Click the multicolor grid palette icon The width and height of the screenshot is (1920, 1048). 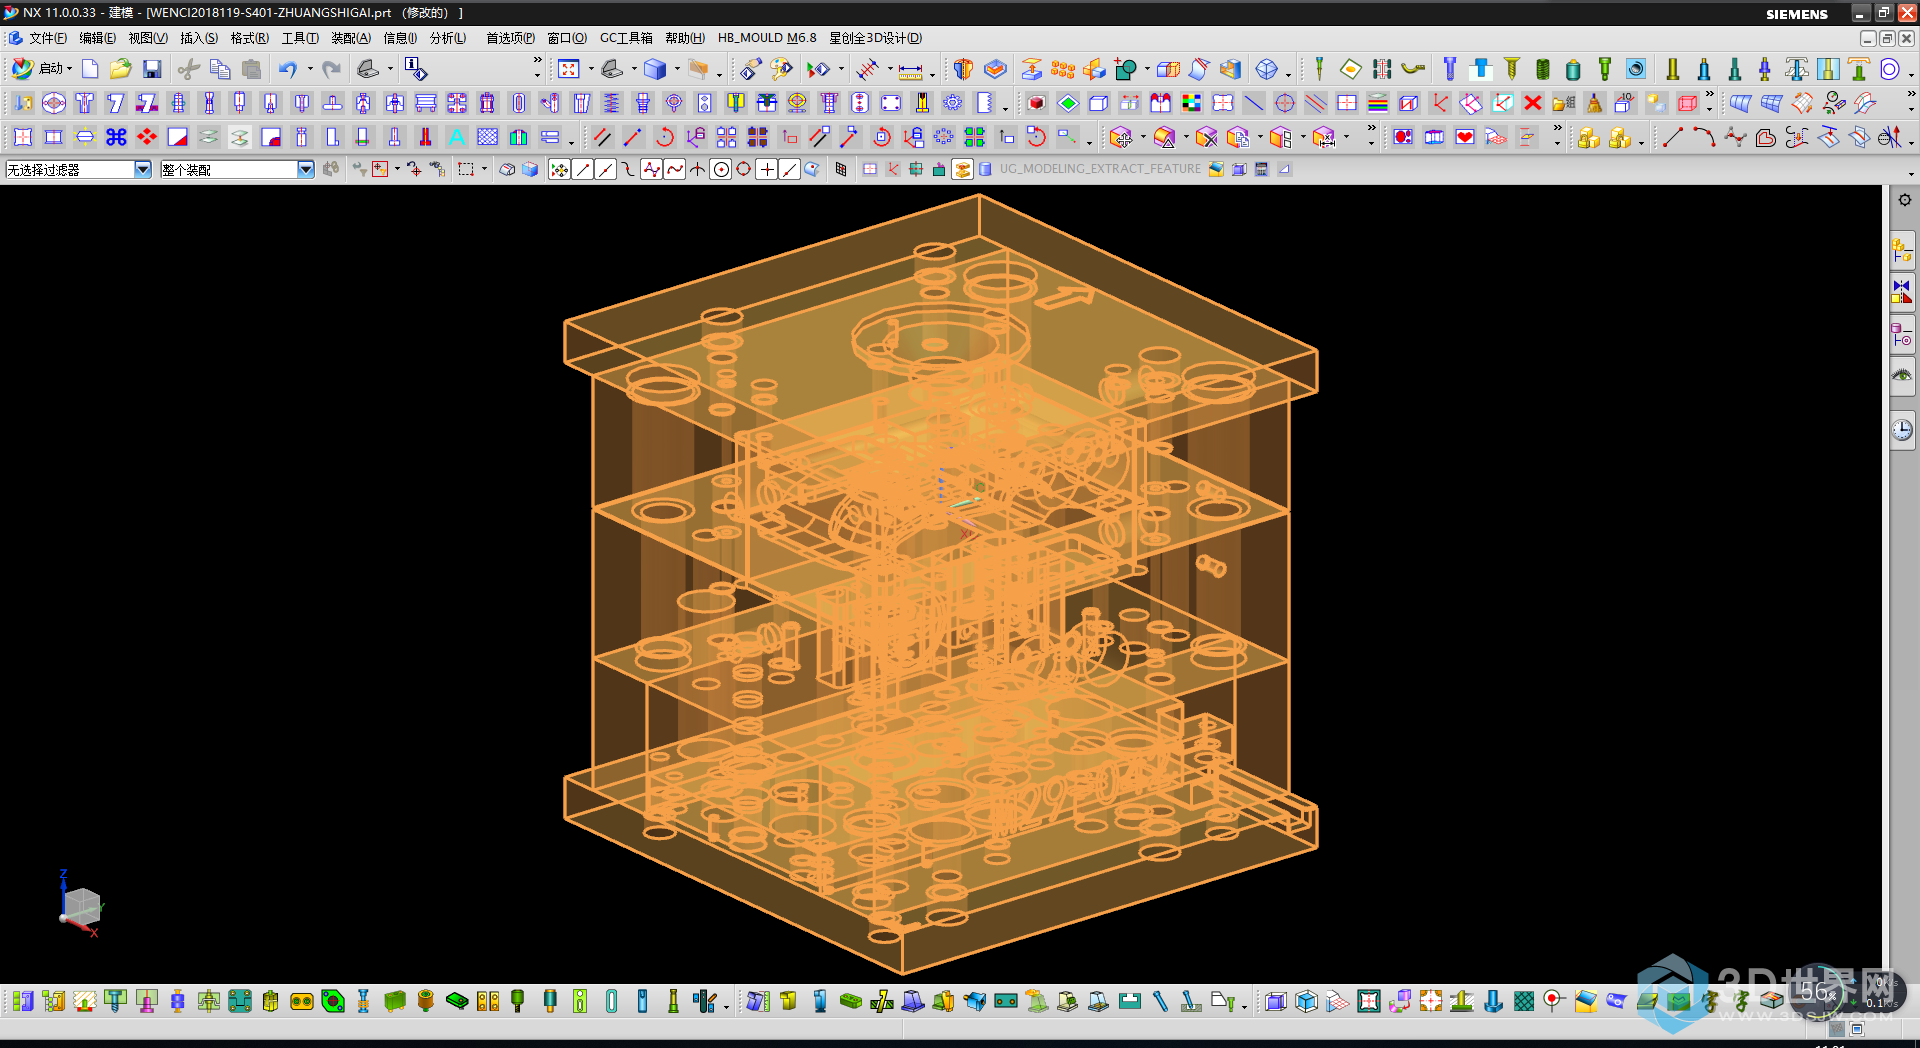(x=1191, y=103)
